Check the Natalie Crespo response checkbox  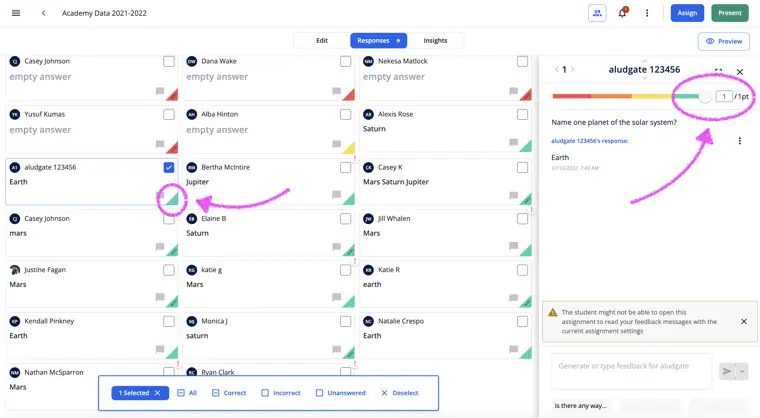pyautogui.click(x=522, y=322)
